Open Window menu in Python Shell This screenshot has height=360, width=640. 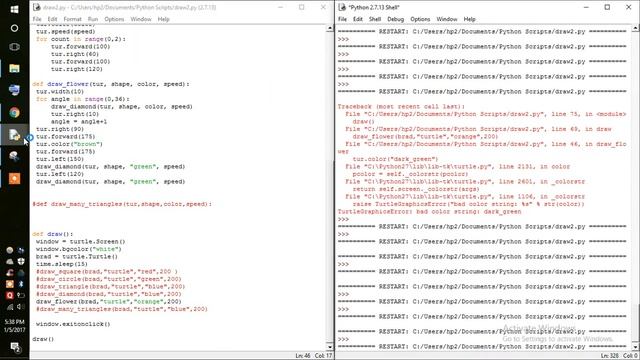coord(447,19)
